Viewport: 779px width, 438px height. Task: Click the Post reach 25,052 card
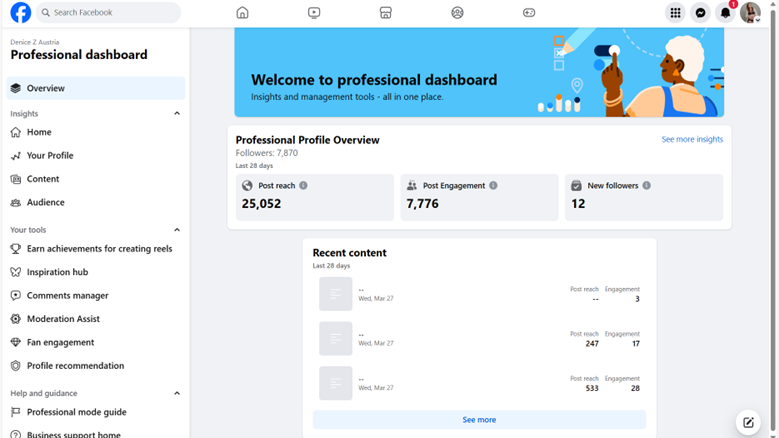pos(314,197)
